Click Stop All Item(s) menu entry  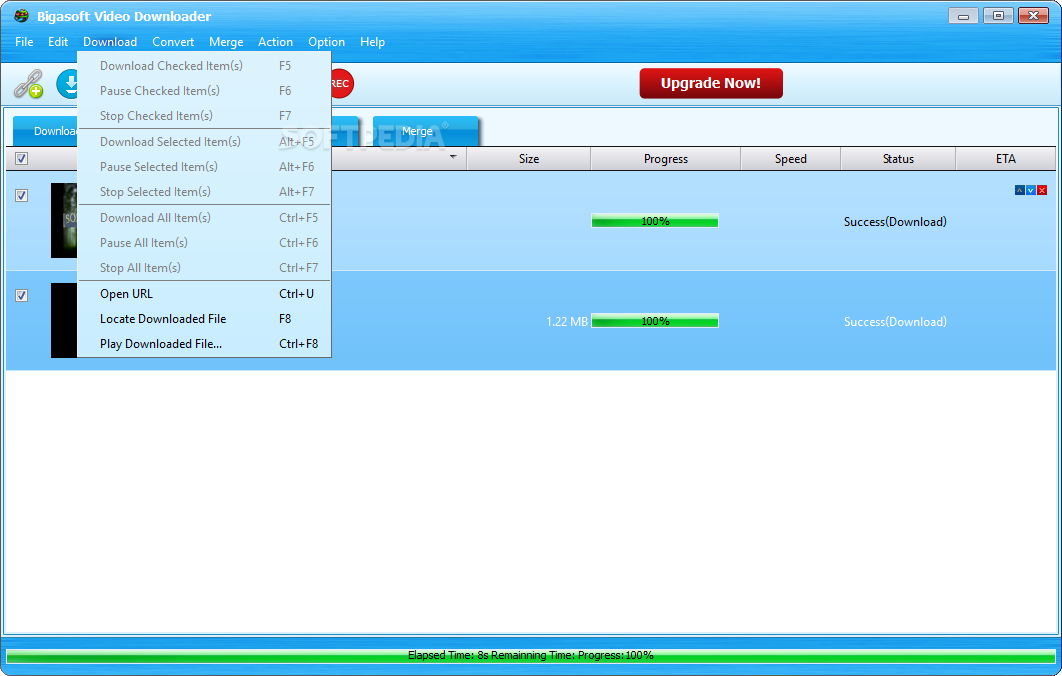point(205,268)
